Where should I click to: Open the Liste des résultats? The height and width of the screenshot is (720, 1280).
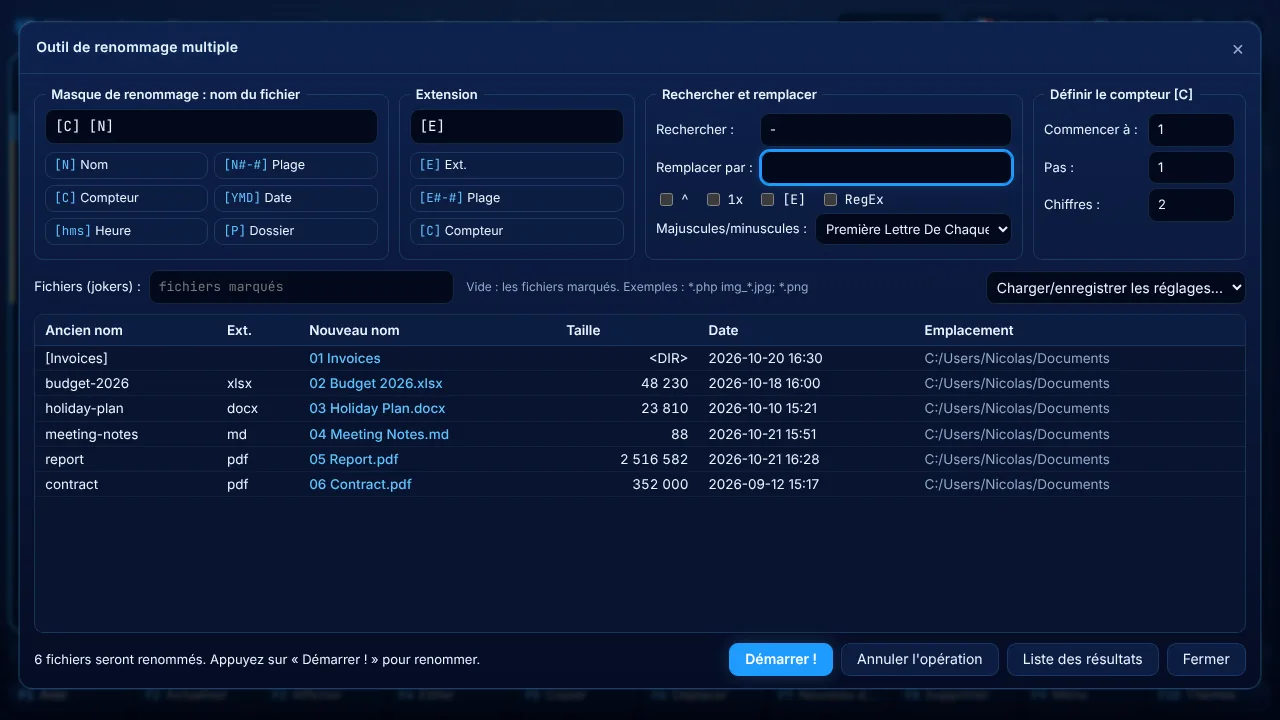[1082, 660]
